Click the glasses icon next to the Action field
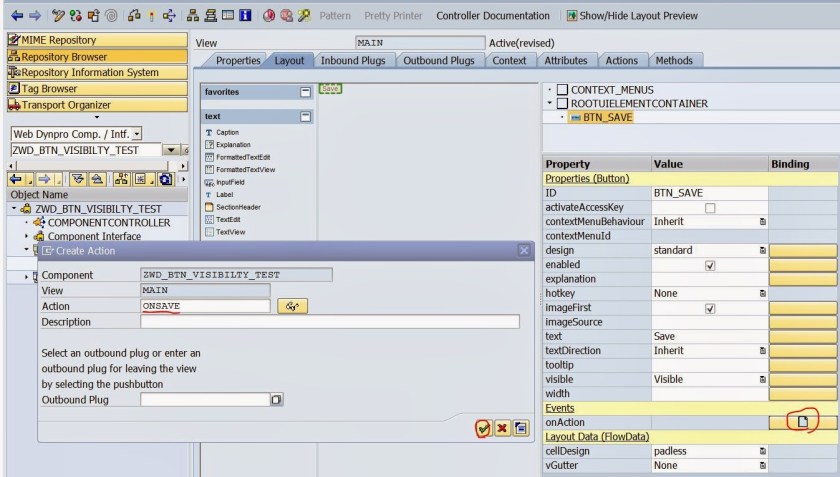This screenshot has width=840, height=477. click(x=292, y=306)
